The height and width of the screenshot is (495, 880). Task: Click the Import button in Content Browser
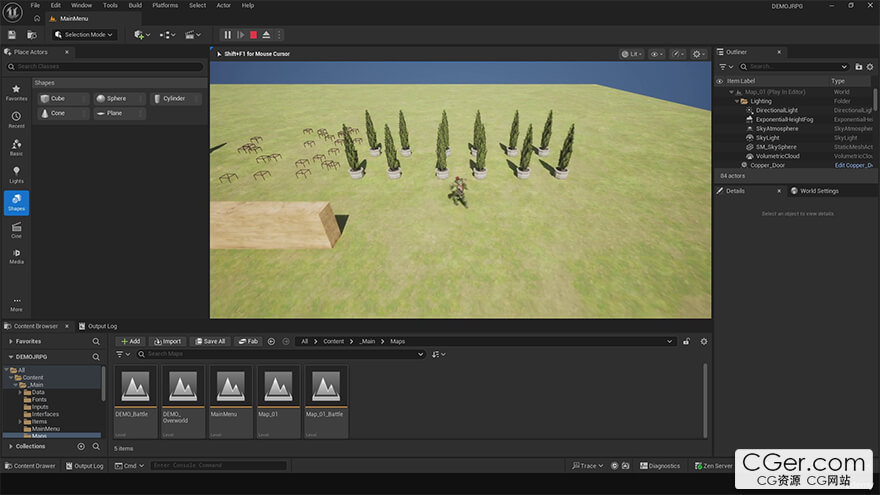pyautogui.click(x=166, y=341)
